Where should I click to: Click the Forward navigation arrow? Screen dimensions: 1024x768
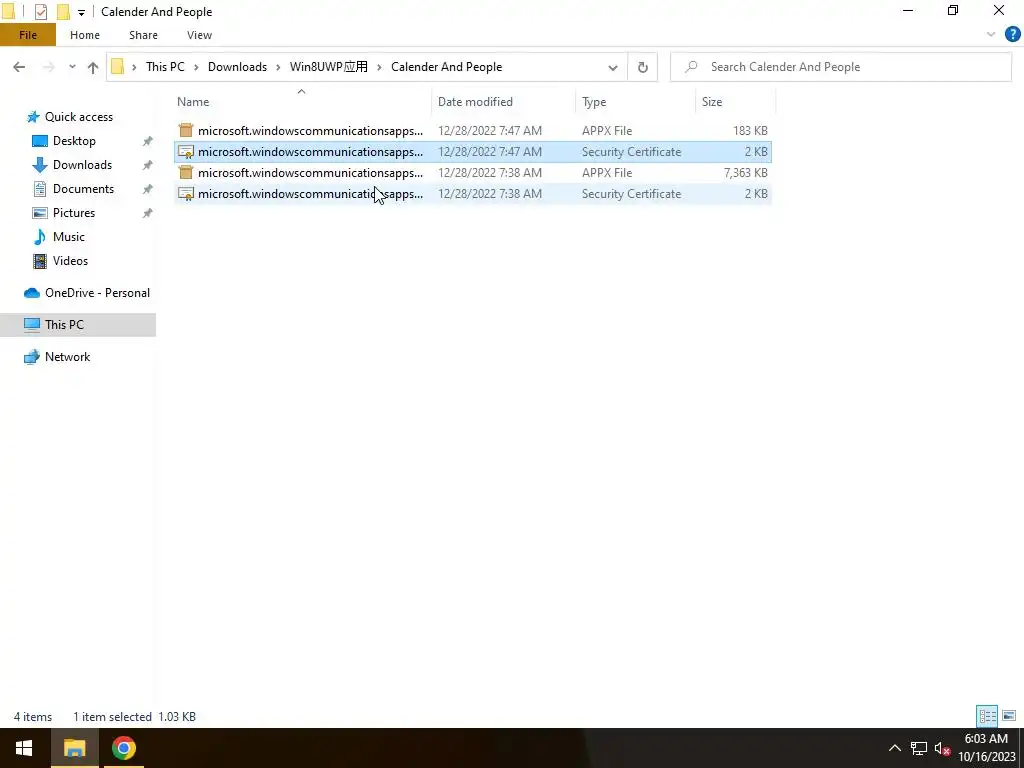48,67
